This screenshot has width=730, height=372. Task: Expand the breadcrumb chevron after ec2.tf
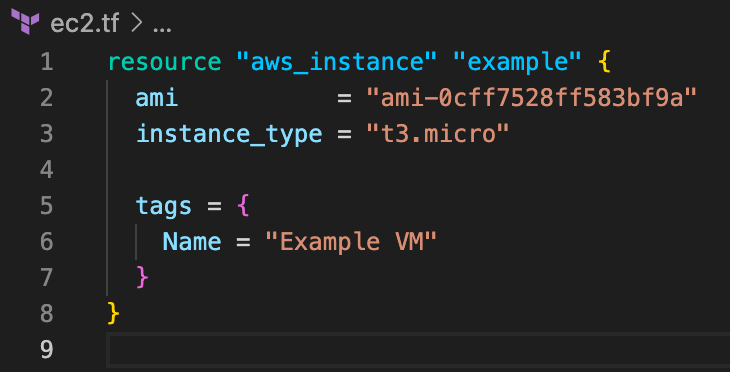pyautogui.click(x=136, y=24)
